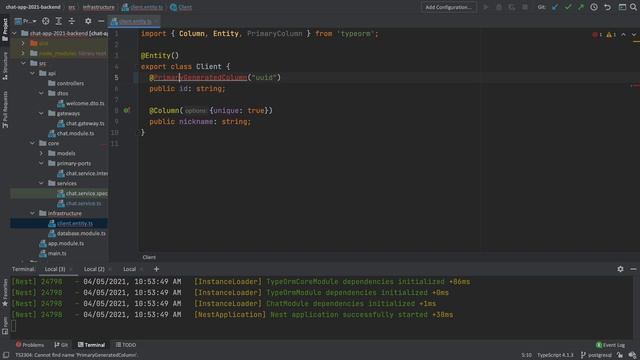Open the Pull Requests side tool window
The width and height of the screenshot is (640, 360).
click(5, 109)
